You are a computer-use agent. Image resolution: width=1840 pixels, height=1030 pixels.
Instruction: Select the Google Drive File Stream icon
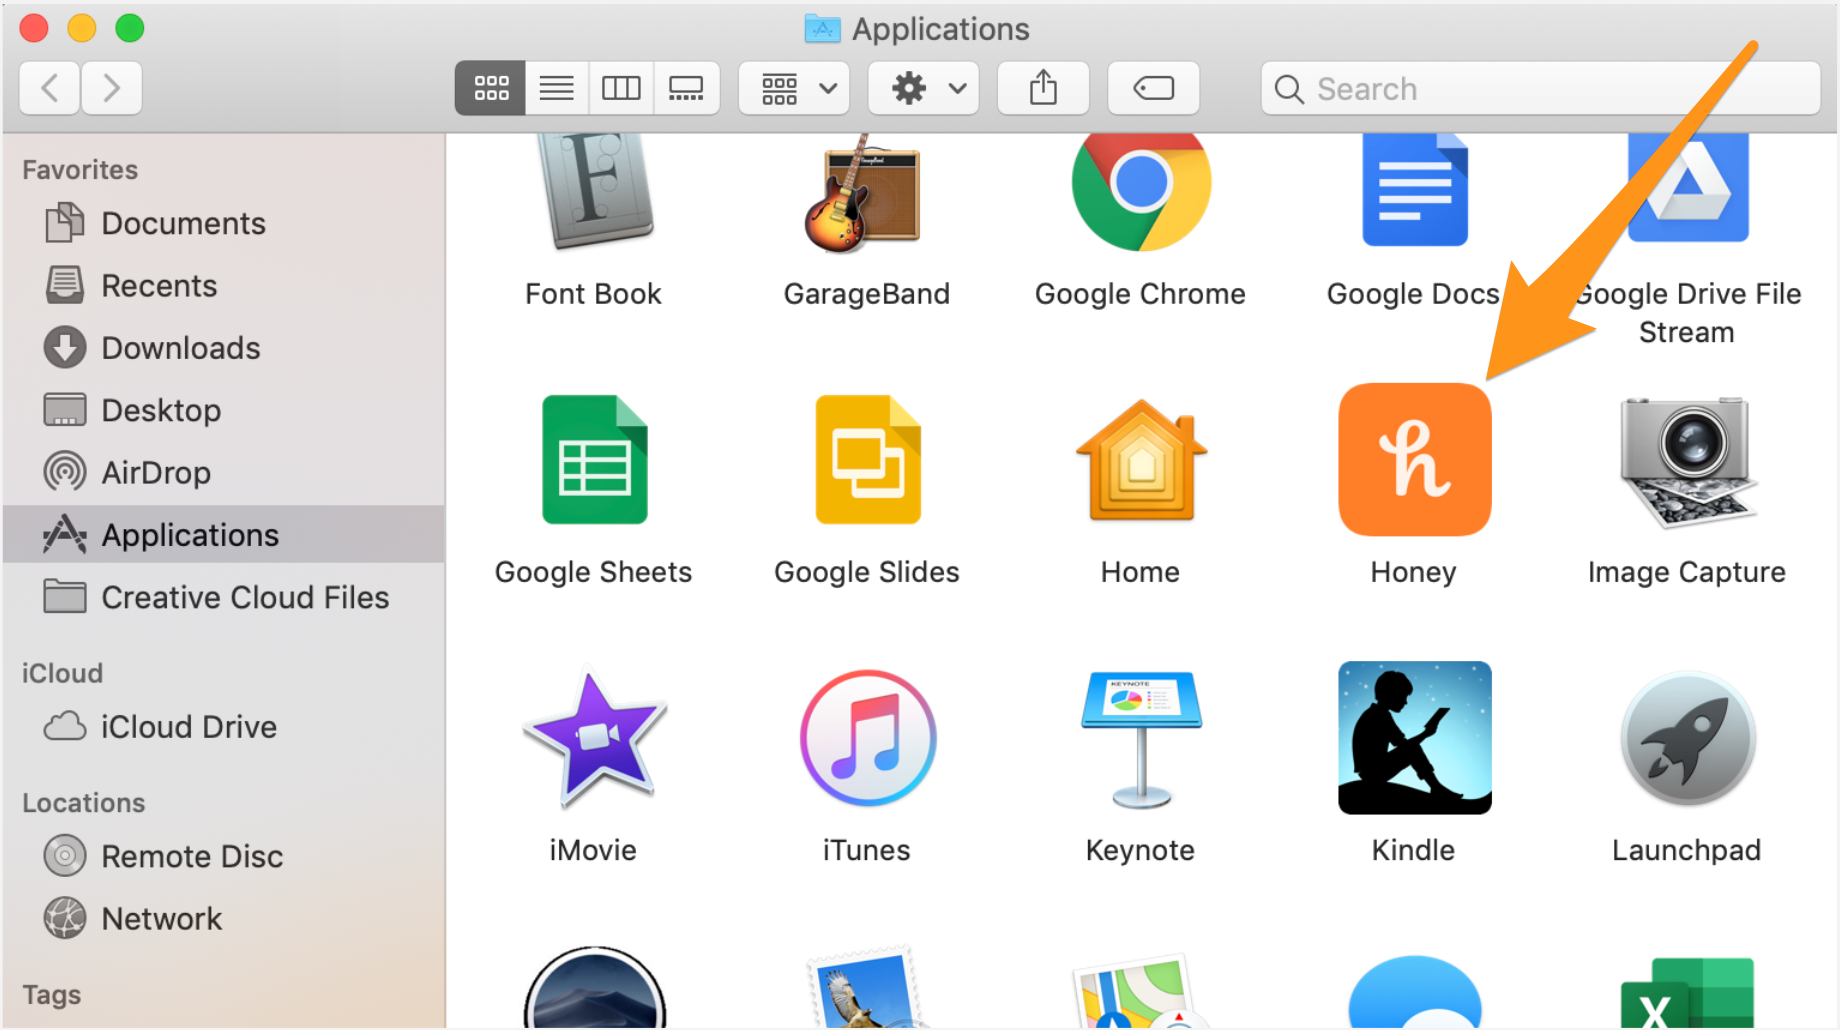coord(1688,188)
